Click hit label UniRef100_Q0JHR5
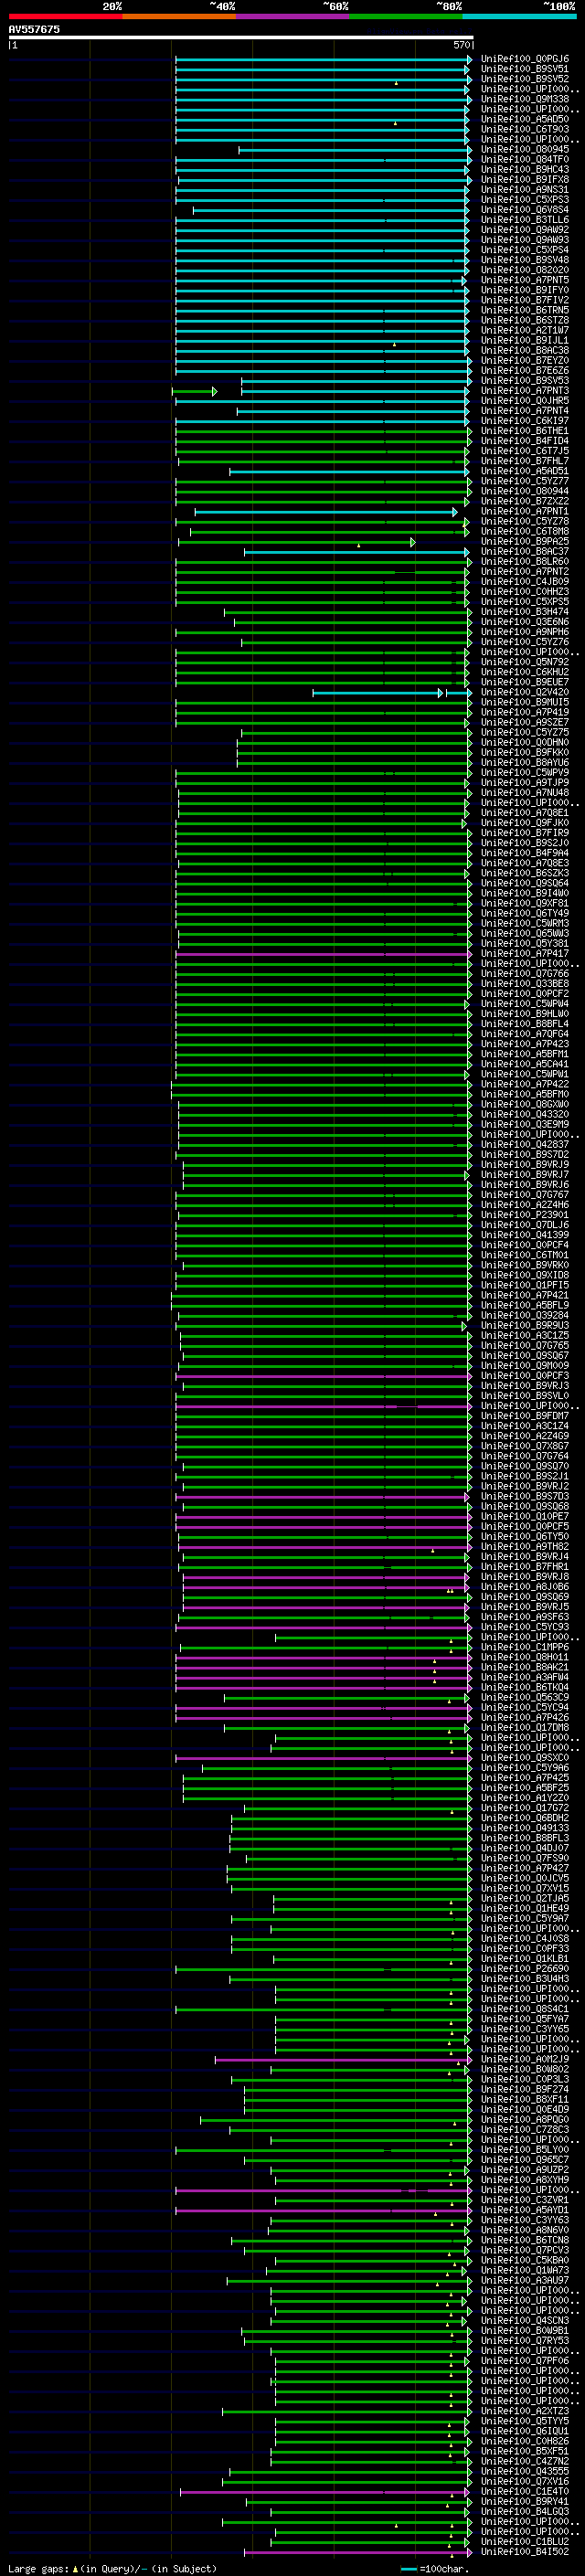Screen dimensions: 585x2576 tap(525, 401)
